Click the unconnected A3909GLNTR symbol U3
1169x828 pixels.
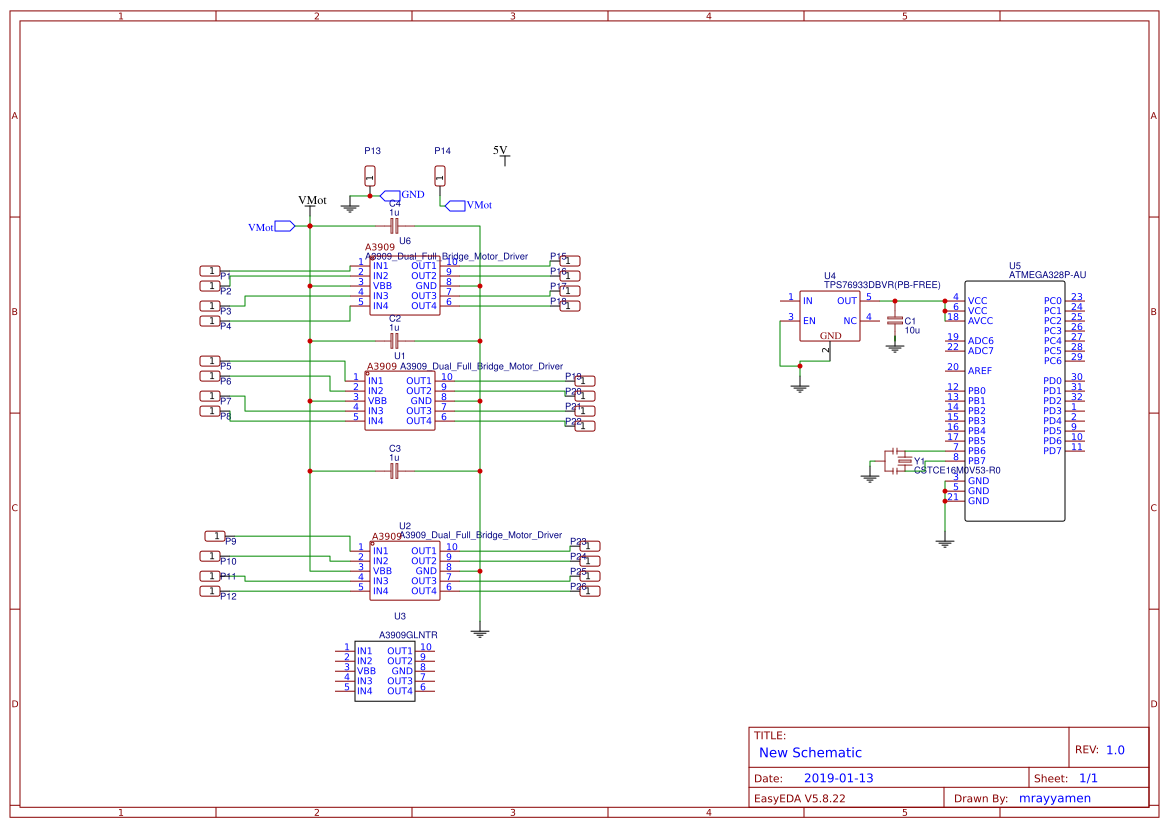pyautogui.click(x=385, y=672)
